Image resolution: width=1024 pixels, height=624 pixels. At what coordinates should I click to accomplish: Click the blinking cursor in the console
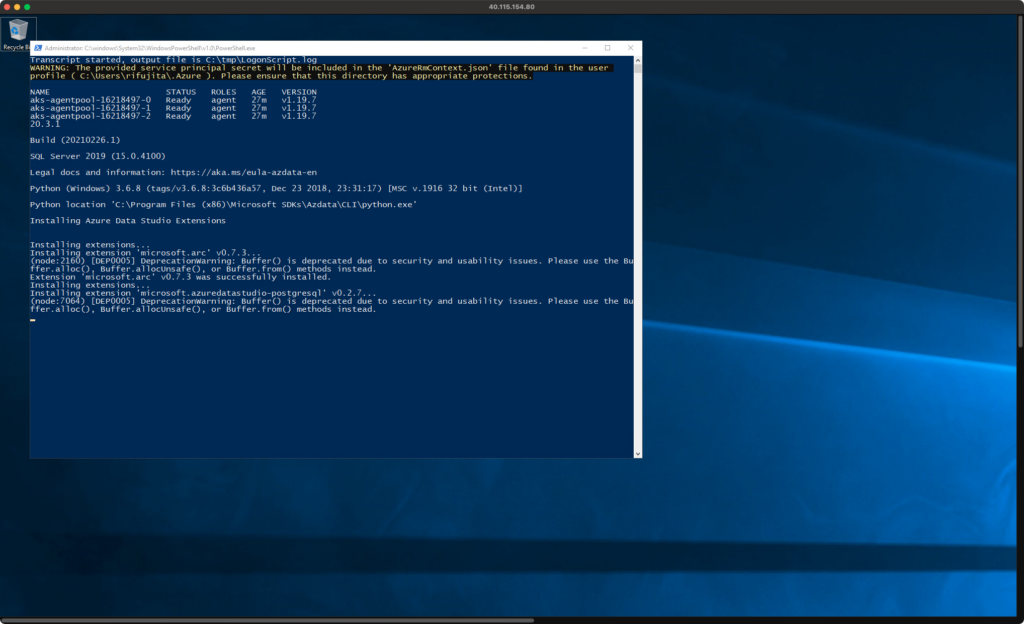click(33, 320)
